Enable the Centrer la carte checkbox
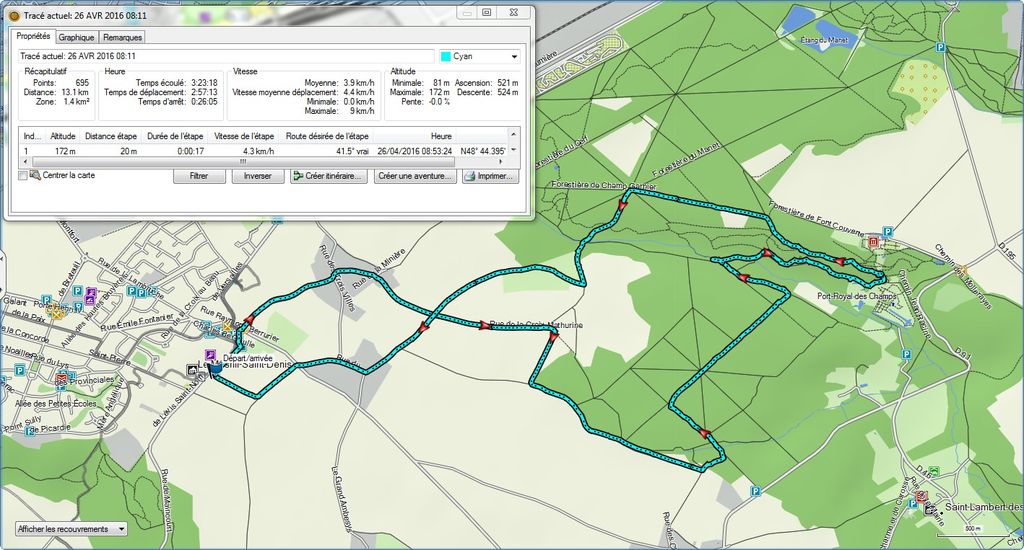Viewport: 1024px width, 550px height. 23,176
